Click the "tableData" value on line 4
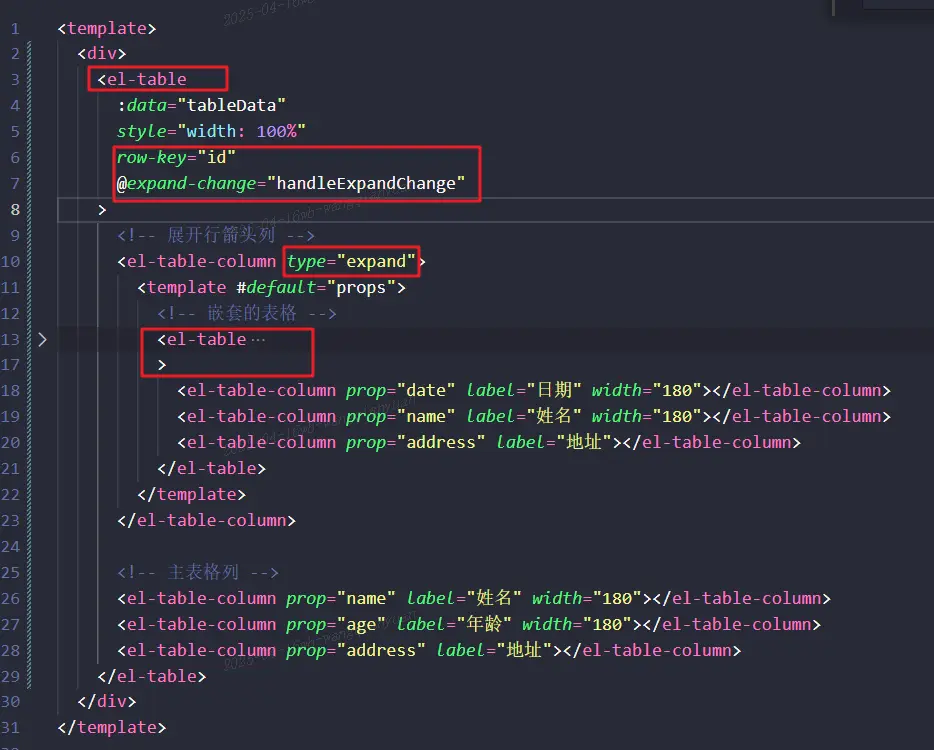934x750 pixels. [232, 105]
